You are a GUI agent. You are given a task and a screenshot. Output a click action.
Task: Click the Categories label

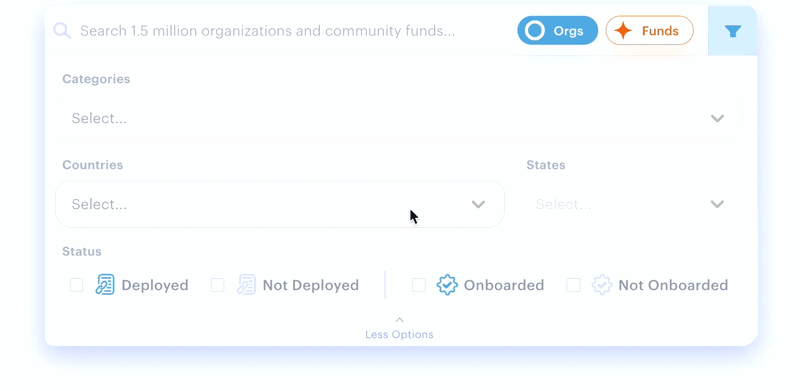(x=96, y=79)
